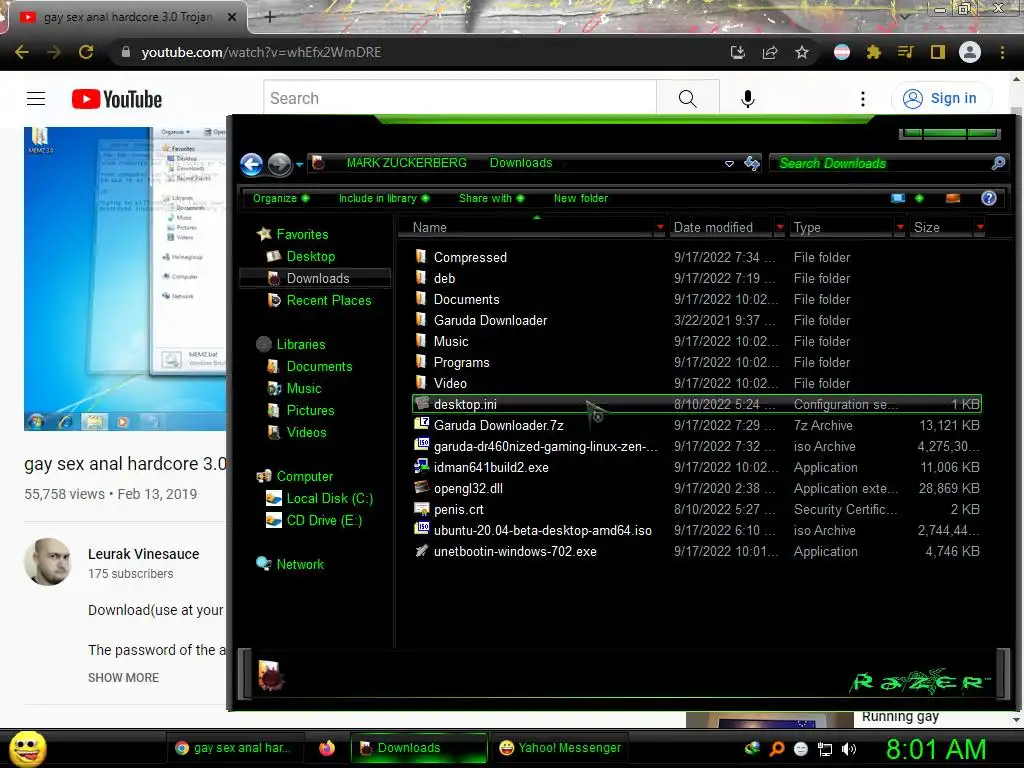
Task: Open Leurak Vinesauce channel link
Action: 144,554
